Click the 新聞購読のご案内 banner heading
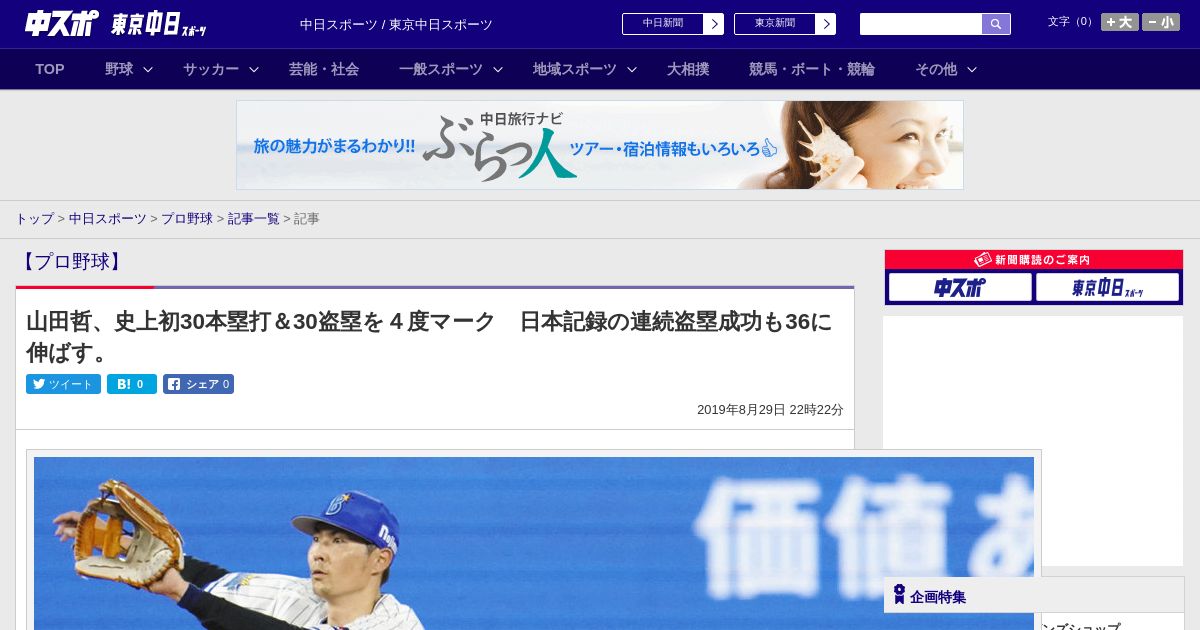 pos(1034,259)
